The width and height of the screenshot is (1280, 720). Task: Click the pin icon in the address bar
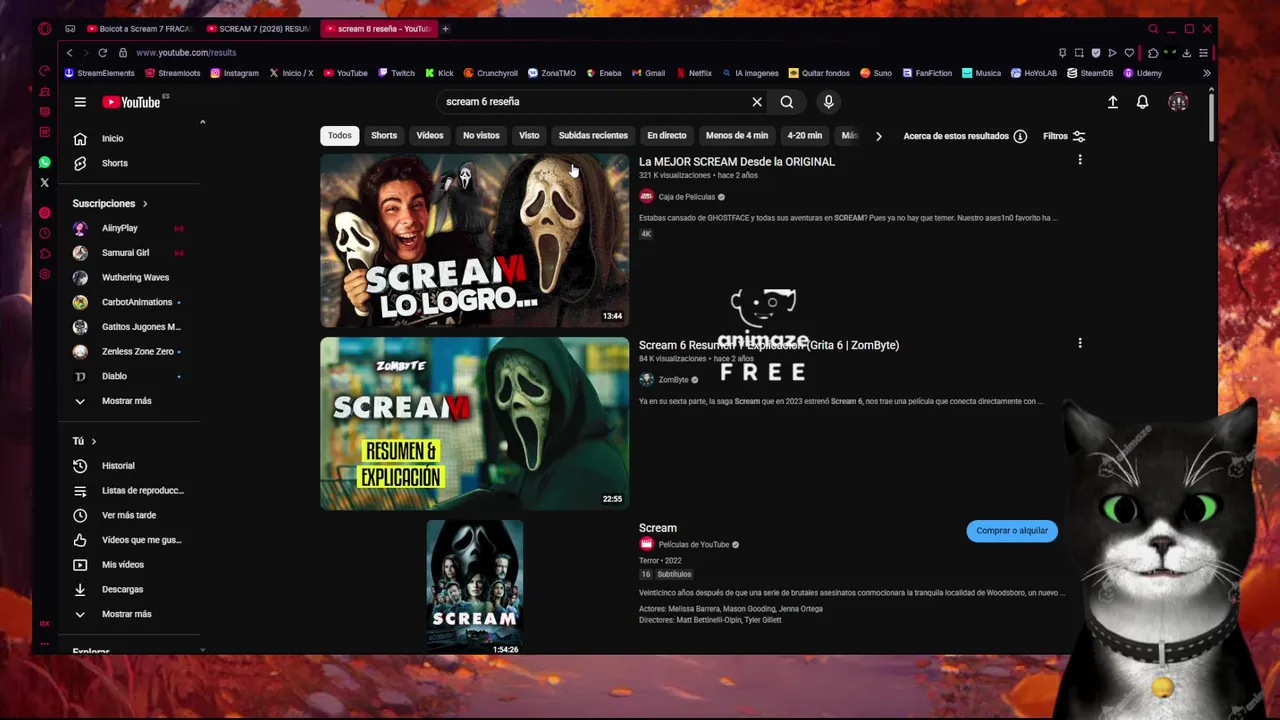point(1062,52)
